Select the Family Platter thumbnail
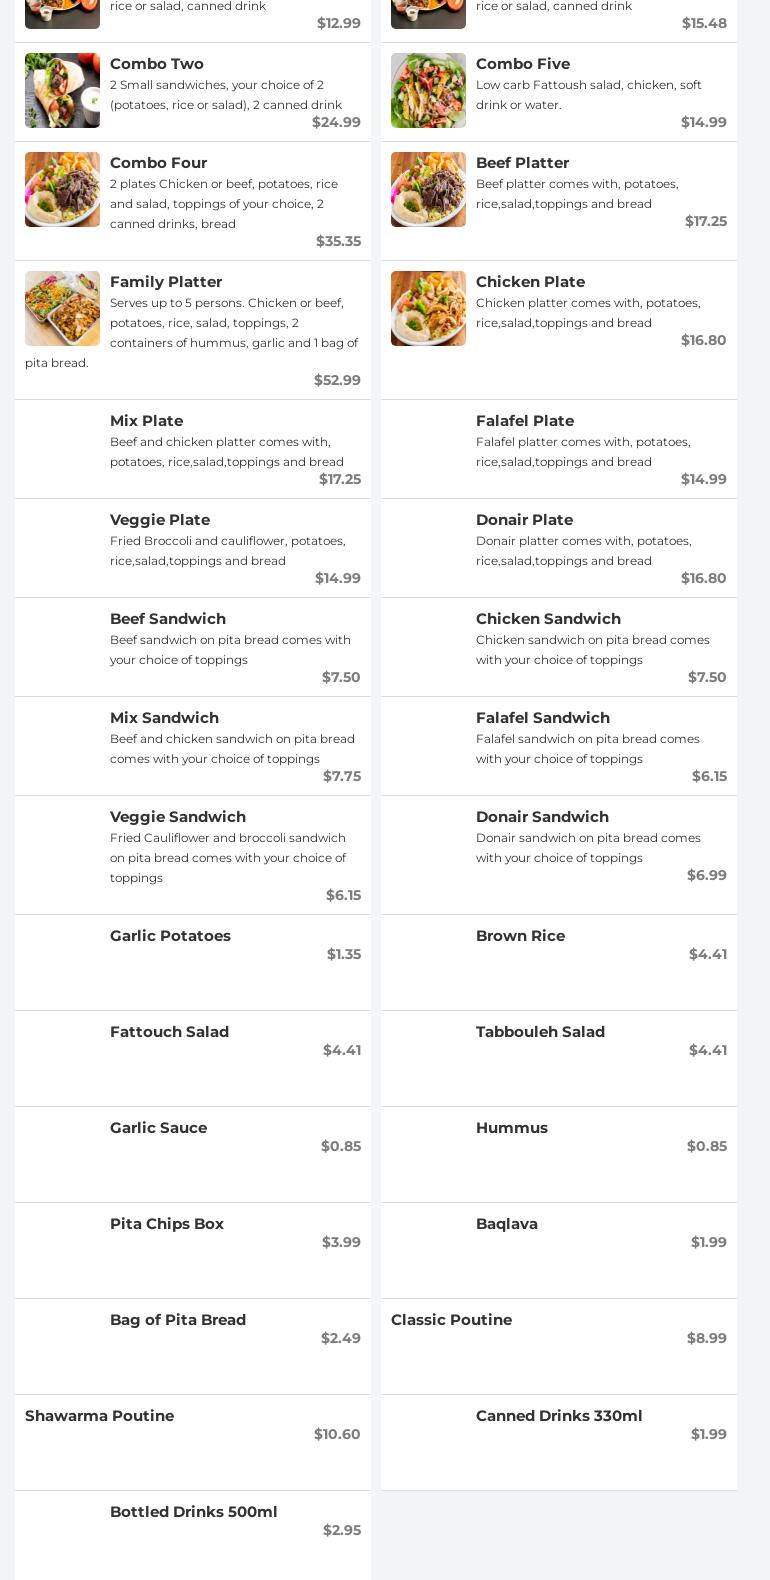The height and width of the screenshot is (1580, 770). point(62,308)
